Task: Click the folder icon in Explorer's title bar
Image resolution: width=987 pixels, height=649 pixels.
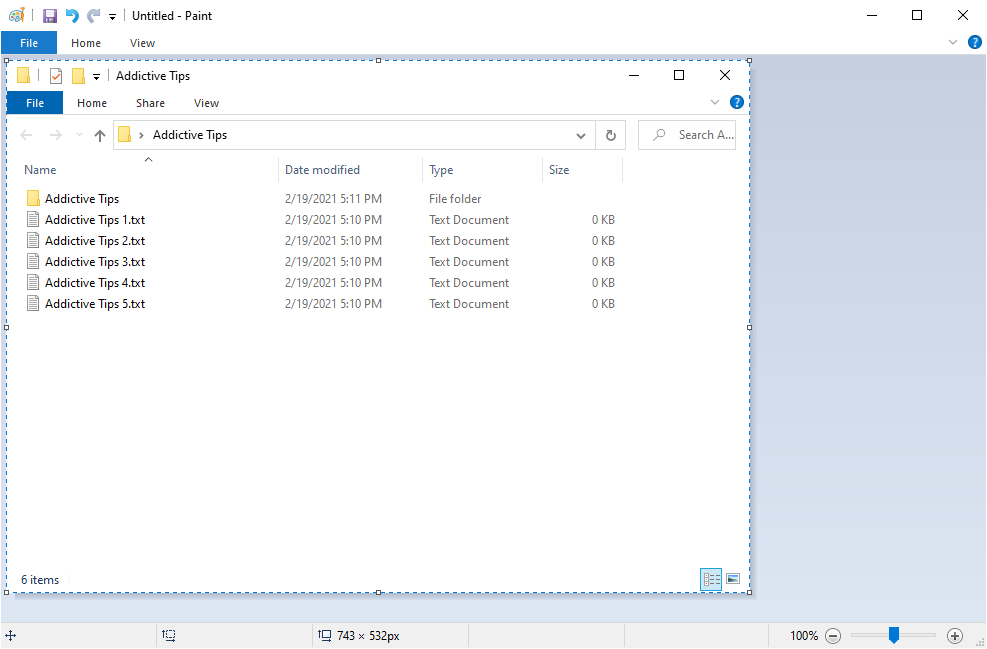Action: 23,76
